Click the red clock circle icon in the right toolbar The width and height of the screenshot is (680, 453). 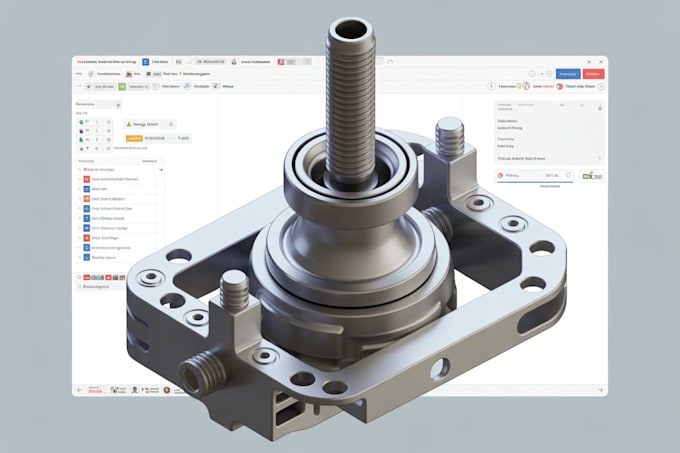click(x=526, y=86)
